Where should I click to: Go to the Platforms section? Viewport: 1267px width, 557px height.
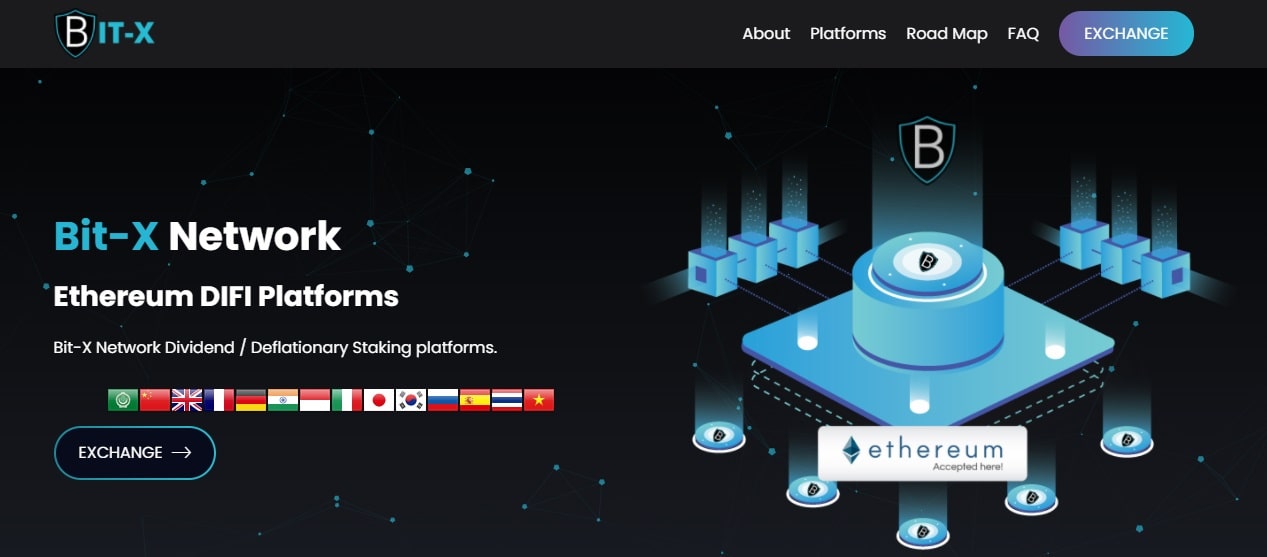point(848,33)
